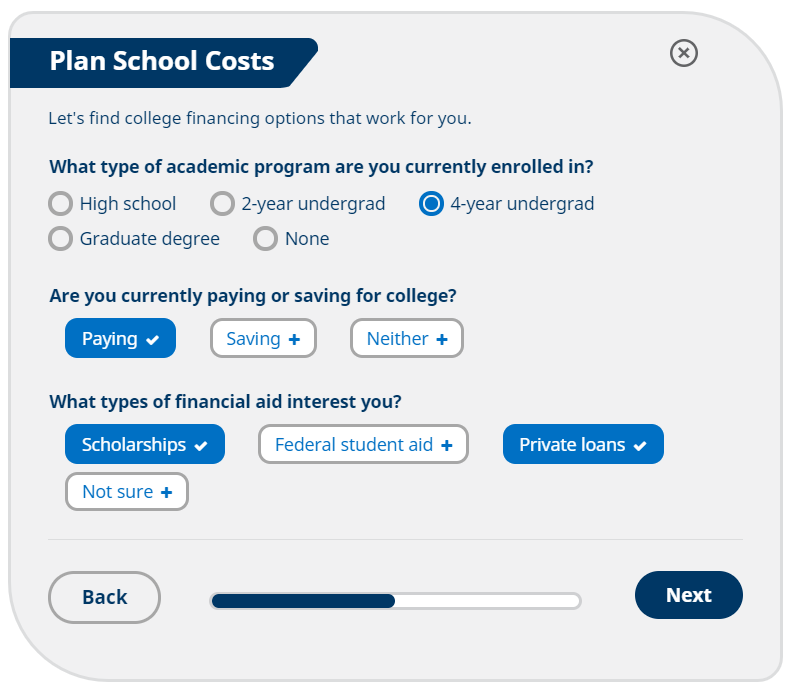
Task: Click the plus icon on Saving chip
Action: pyautogui.click(x=294, y=339)
